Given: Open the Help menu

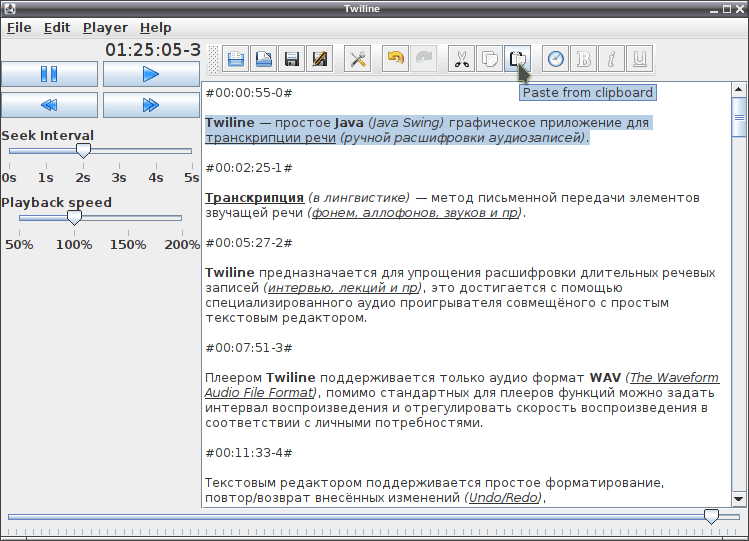Looking at the screenshot, I should [155, 28].
